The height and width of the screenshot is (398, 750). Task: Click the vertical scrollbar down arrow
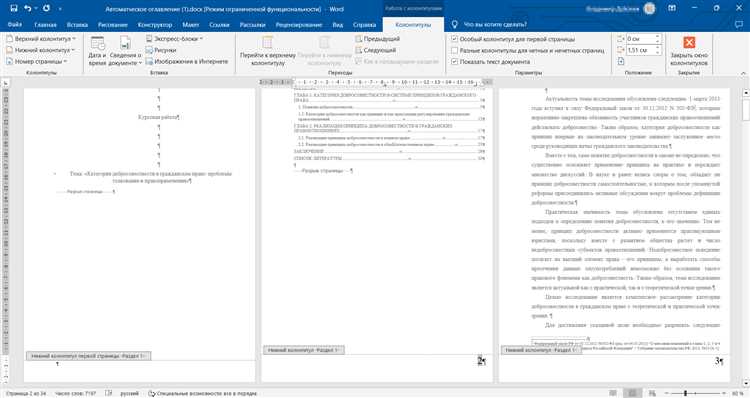pyautogui.click(x=745, y=383)
